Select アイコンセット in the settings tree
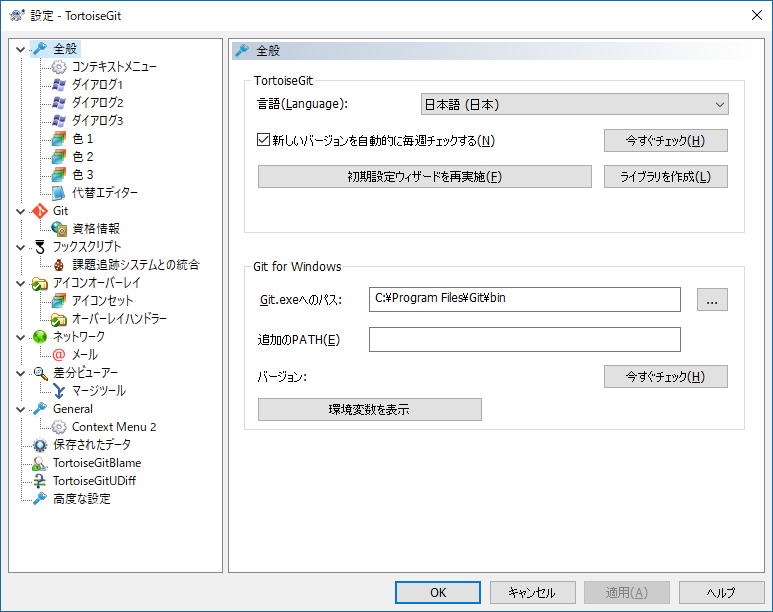The height and width of the screenshot is (612, 773). coord(102,301)
